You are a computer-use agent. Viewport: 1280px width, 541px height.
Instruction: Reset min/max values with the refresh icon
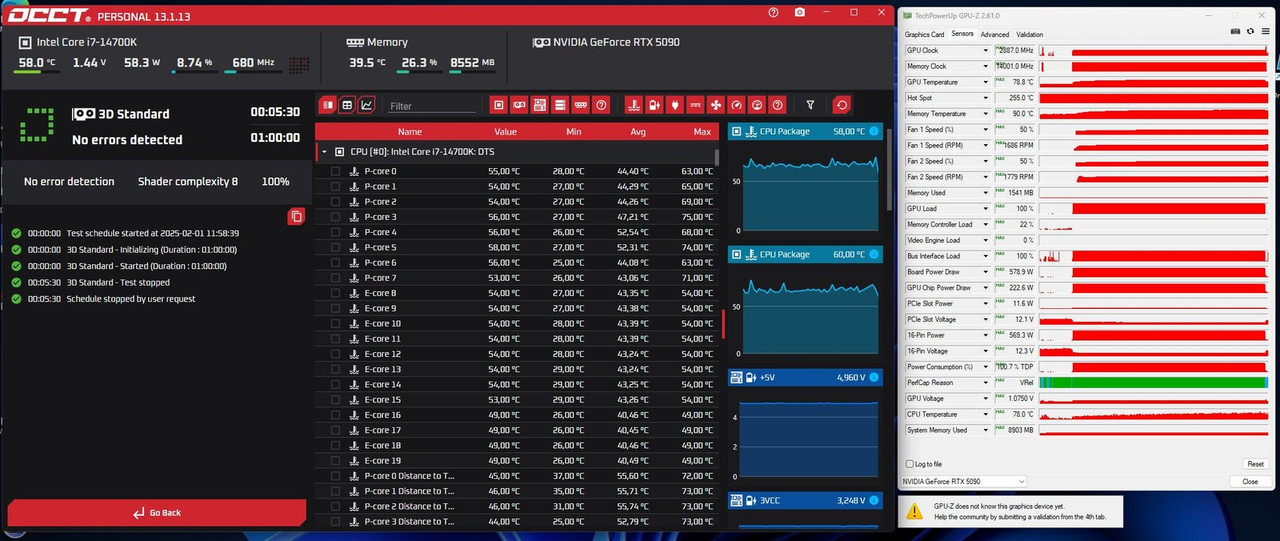pos(841,105)
